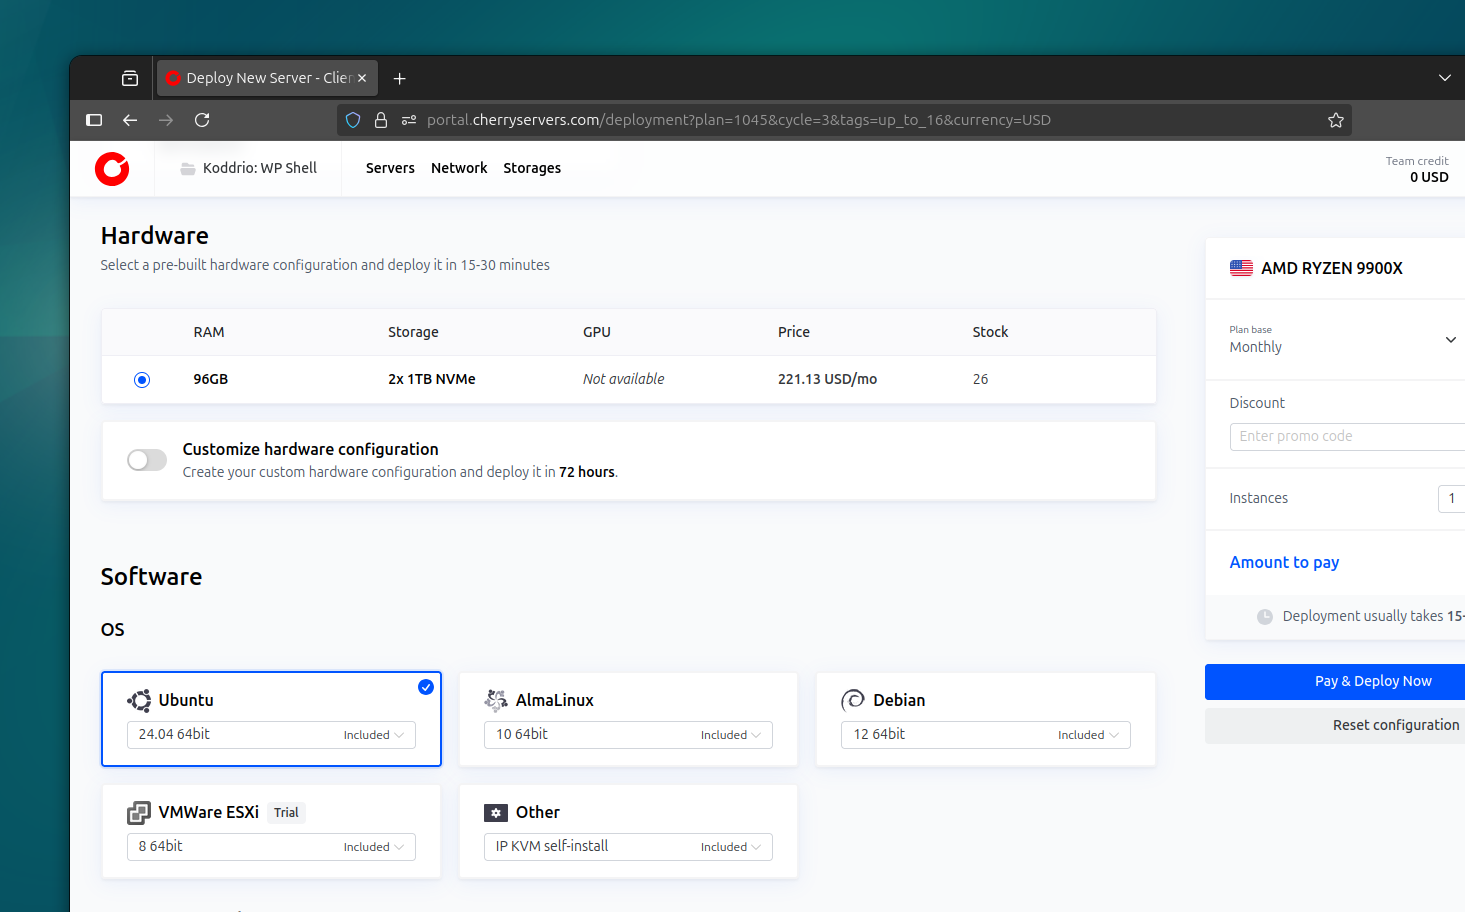Click the stock value 26
Image resolution: width=1465 pixels, height=912 pixels.
coord(980,380)
